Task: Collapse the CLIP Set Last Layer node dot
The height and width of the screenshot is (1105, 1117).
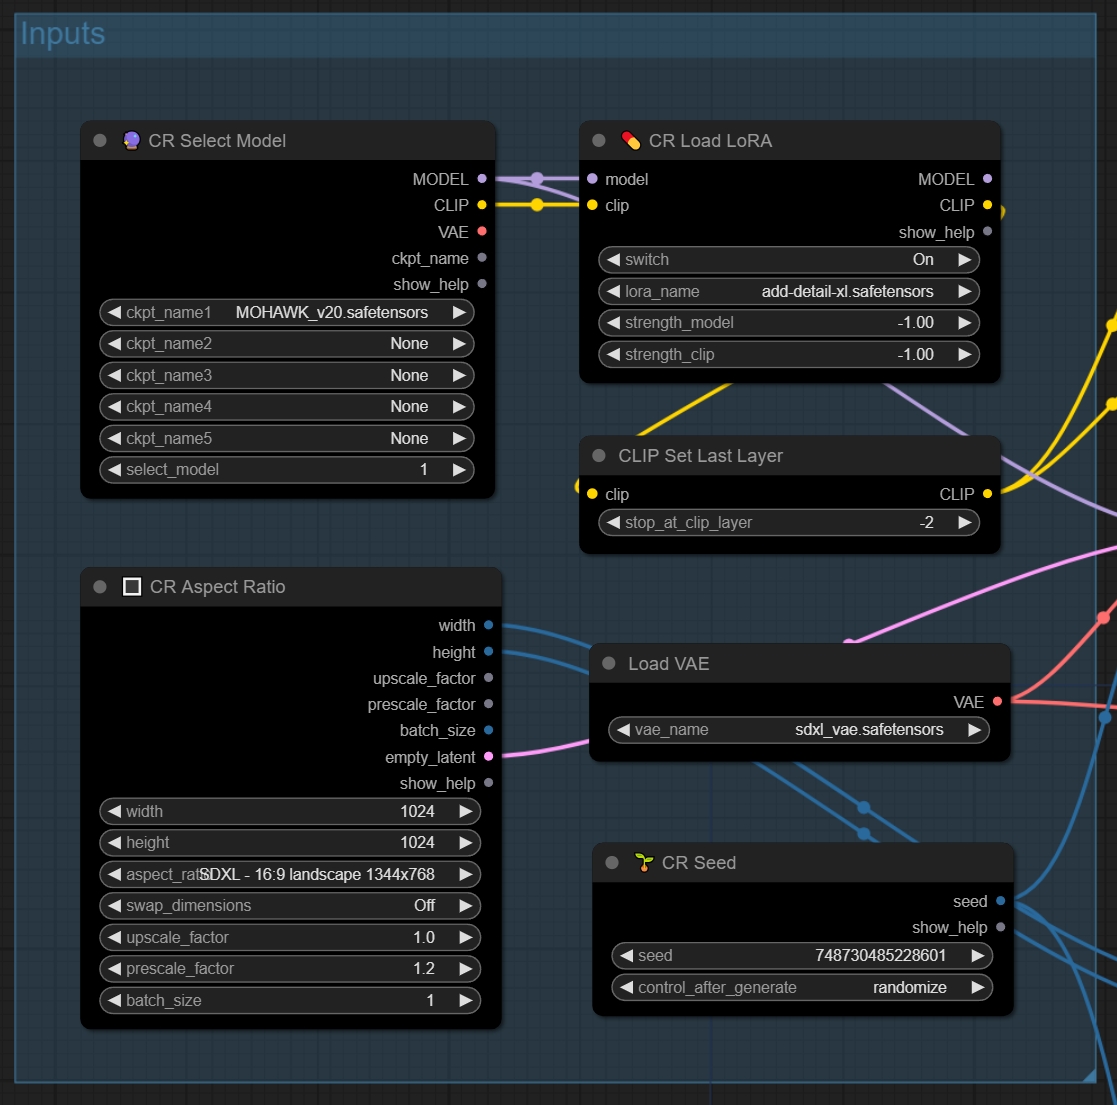Action: (599, 456)
